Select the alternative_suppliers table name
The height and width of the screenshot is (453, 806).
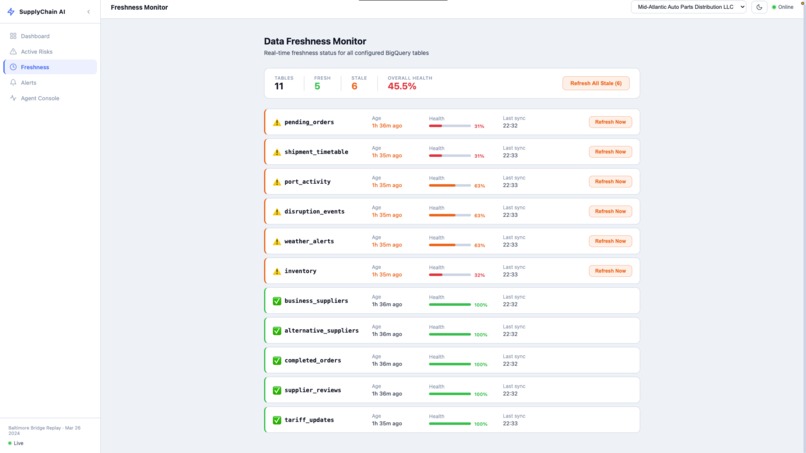321,331
